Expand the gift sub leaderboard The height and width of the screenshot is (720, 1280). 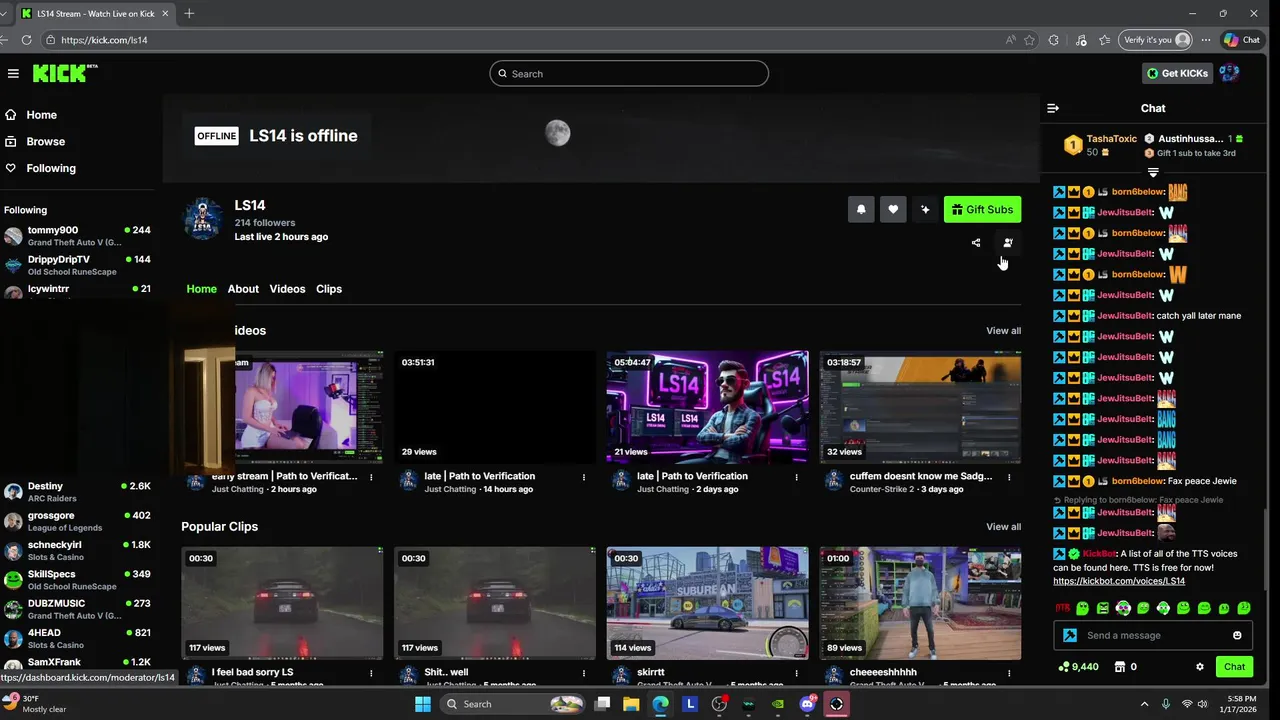[x=1153, y=173]
